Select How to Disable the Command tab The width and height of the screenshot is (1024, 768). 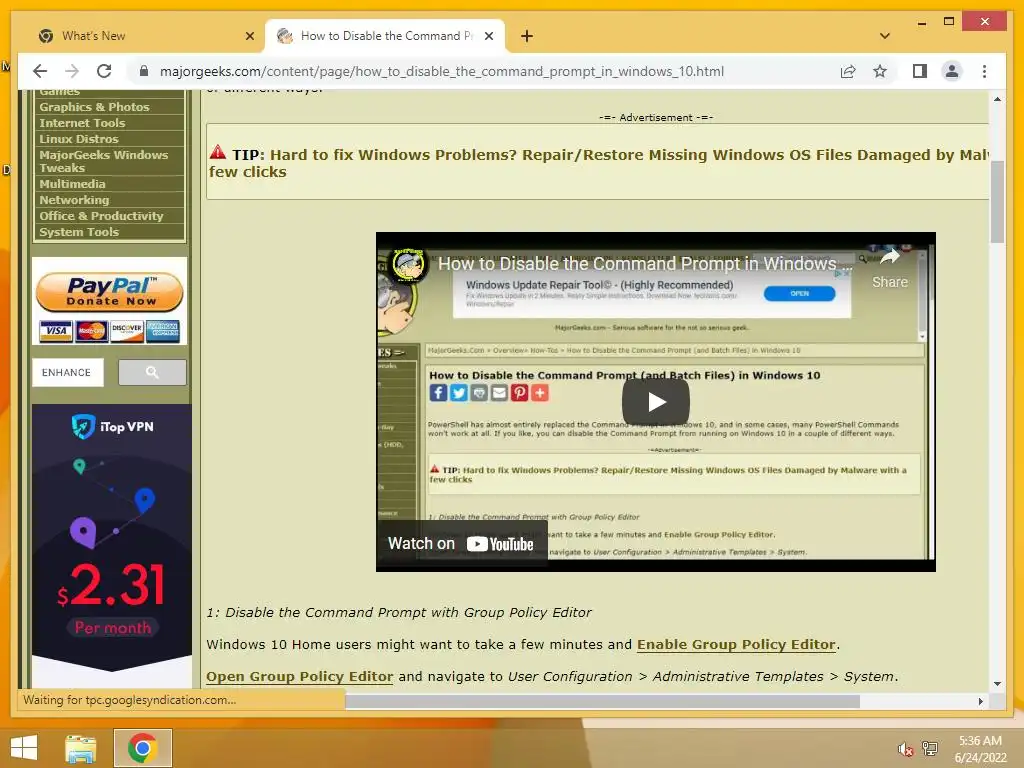coord(385,36)
